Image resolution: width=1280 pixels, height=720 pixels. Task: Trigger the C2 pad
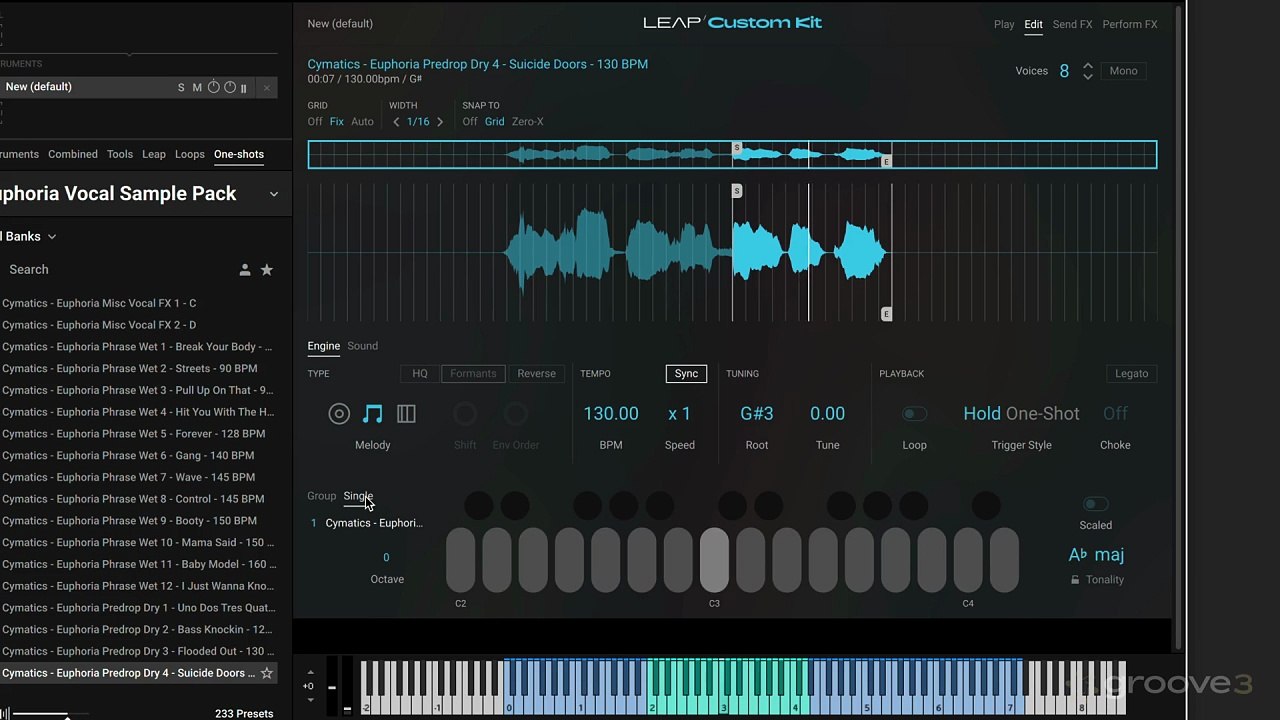pyautogui.click(x=460, y=560)
